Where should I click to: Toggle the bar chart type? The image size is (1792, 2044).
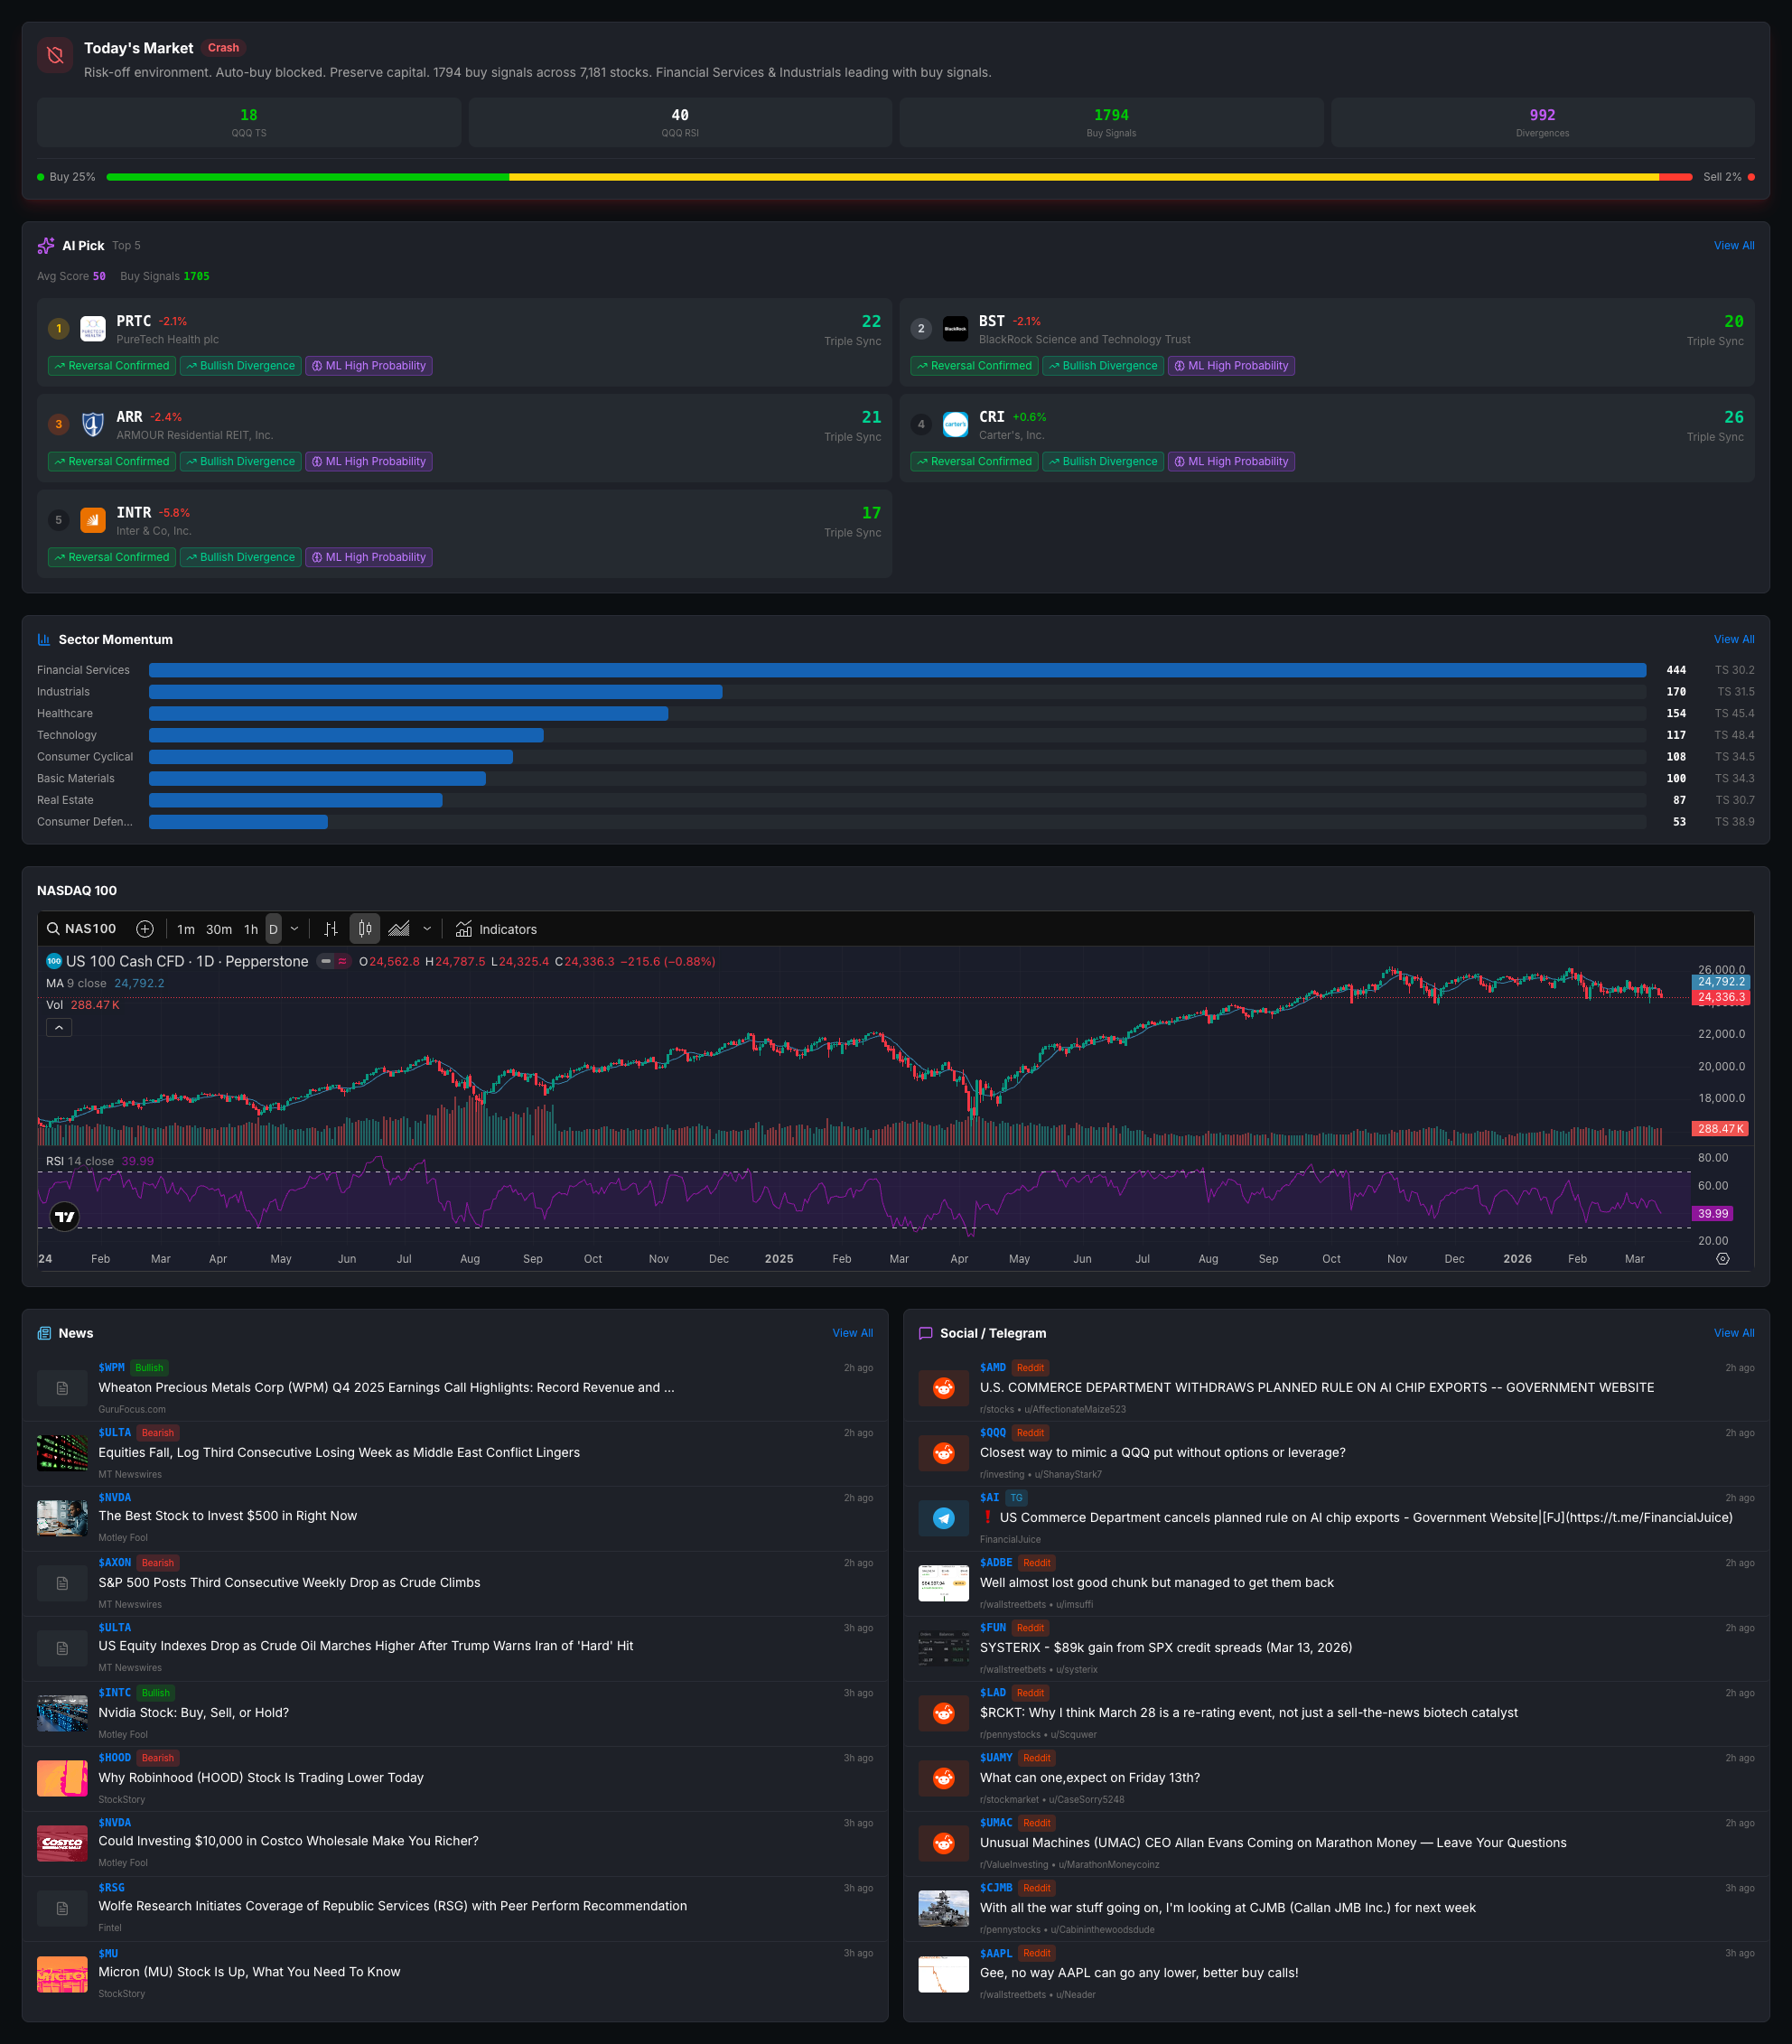330,928
